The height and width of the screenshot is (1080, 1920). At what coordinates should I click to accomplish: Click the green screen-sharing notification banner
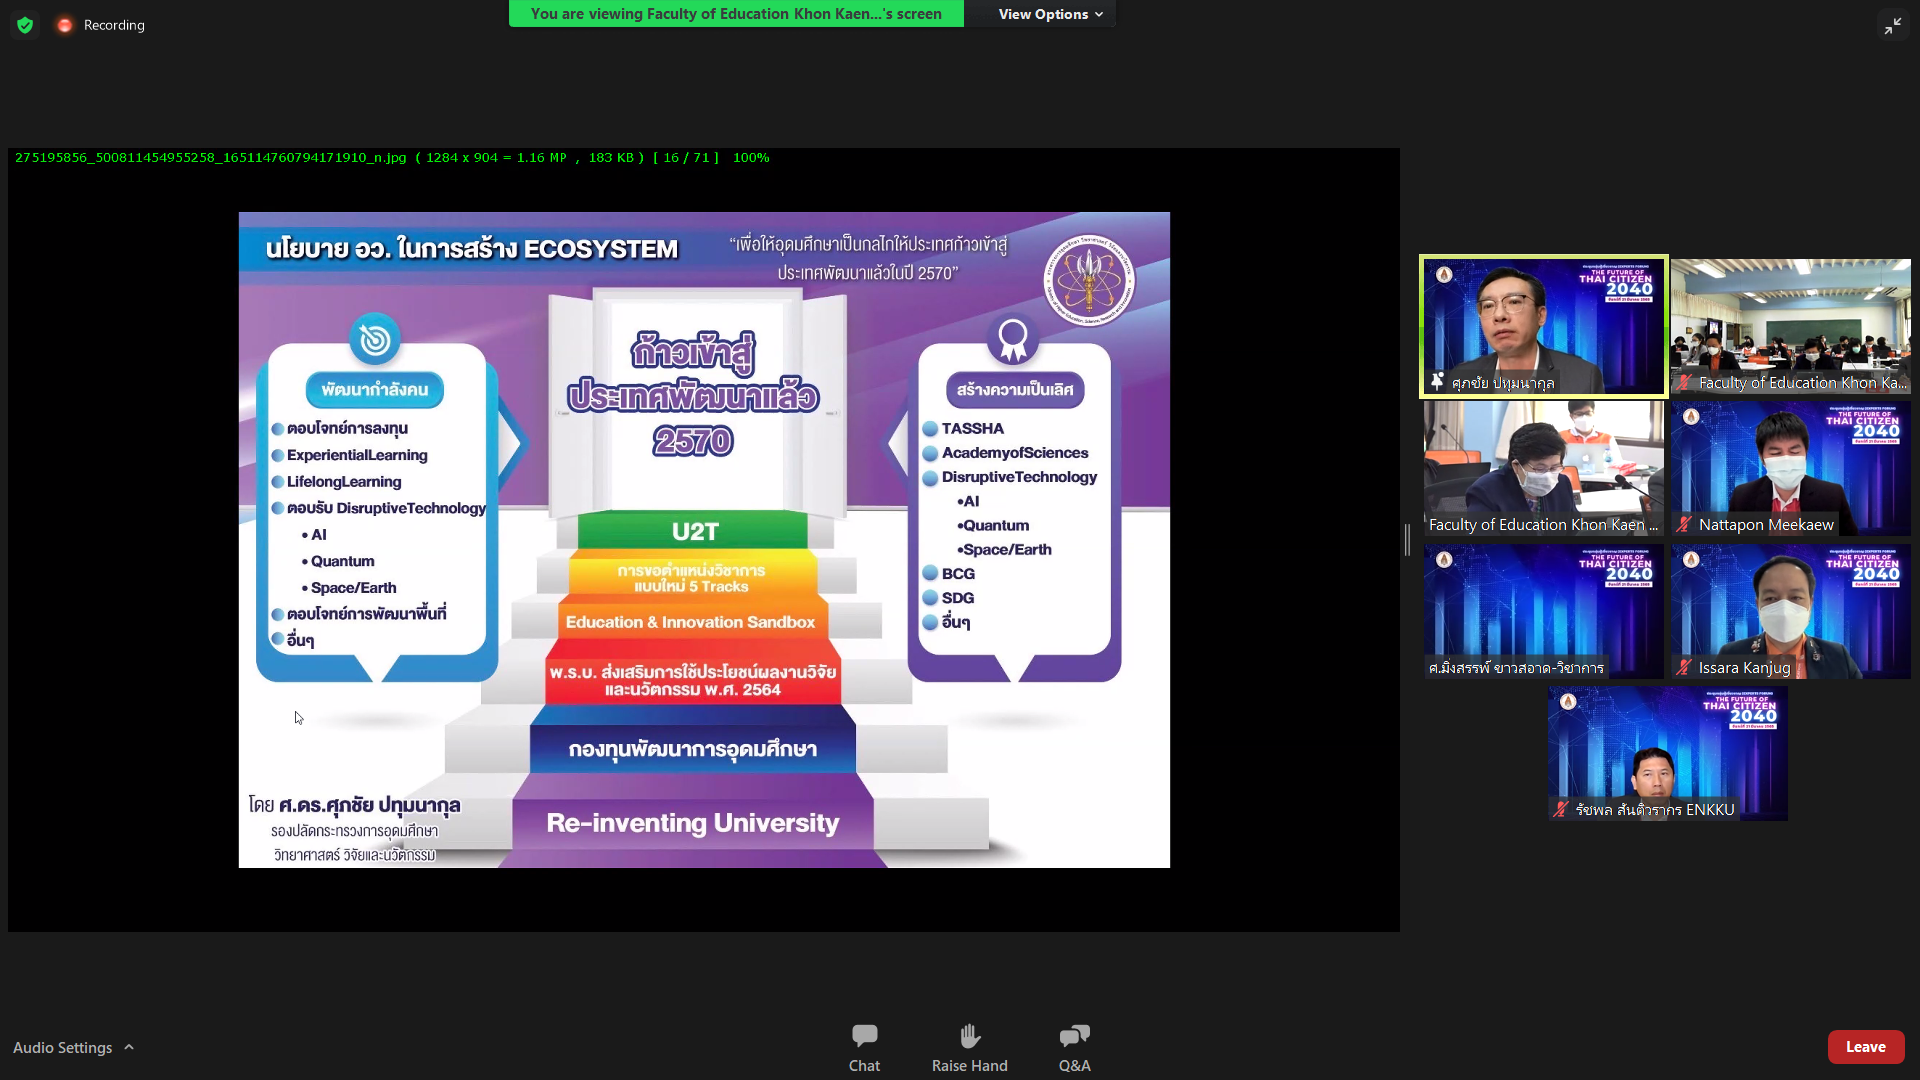coord(736,14)
